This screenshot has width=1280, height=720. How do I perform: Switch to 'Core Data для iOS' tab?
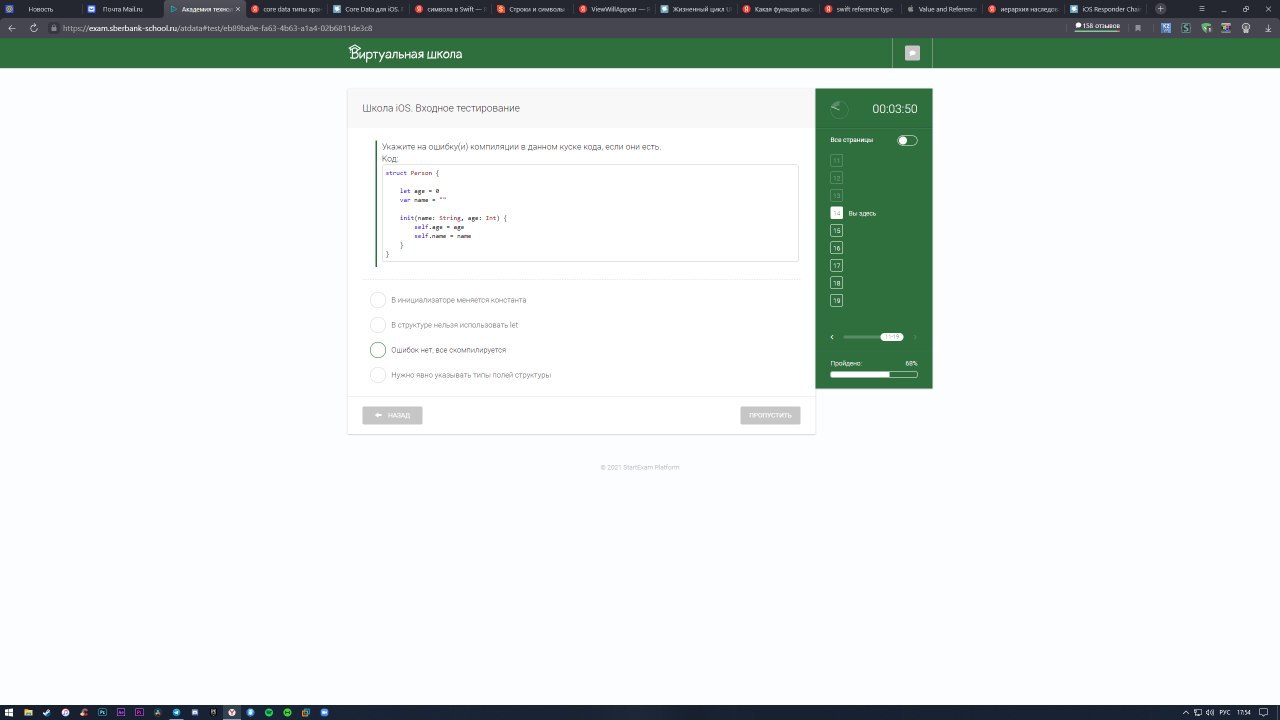(370, 9)
